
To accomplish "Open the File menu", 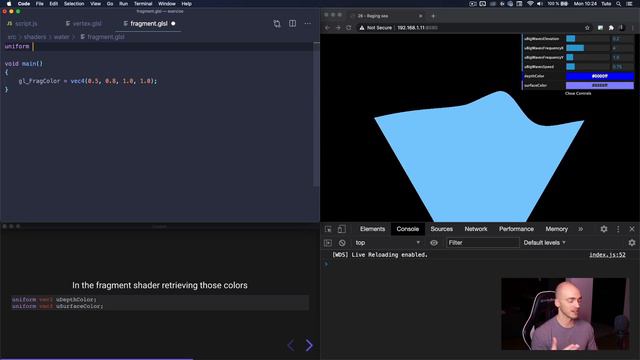I will (x=40, y=4).
